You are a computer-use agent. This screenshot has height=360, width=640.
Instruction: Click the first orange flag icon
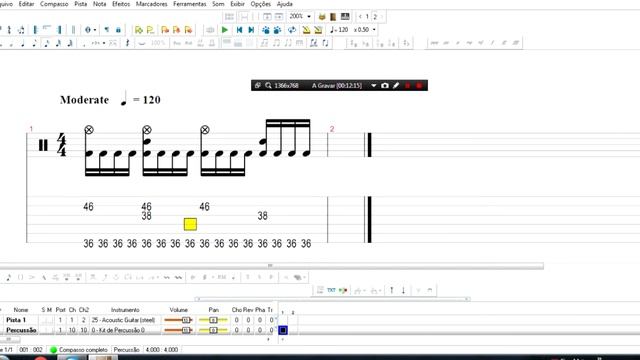pyautogui.click(x=165, y=30)
